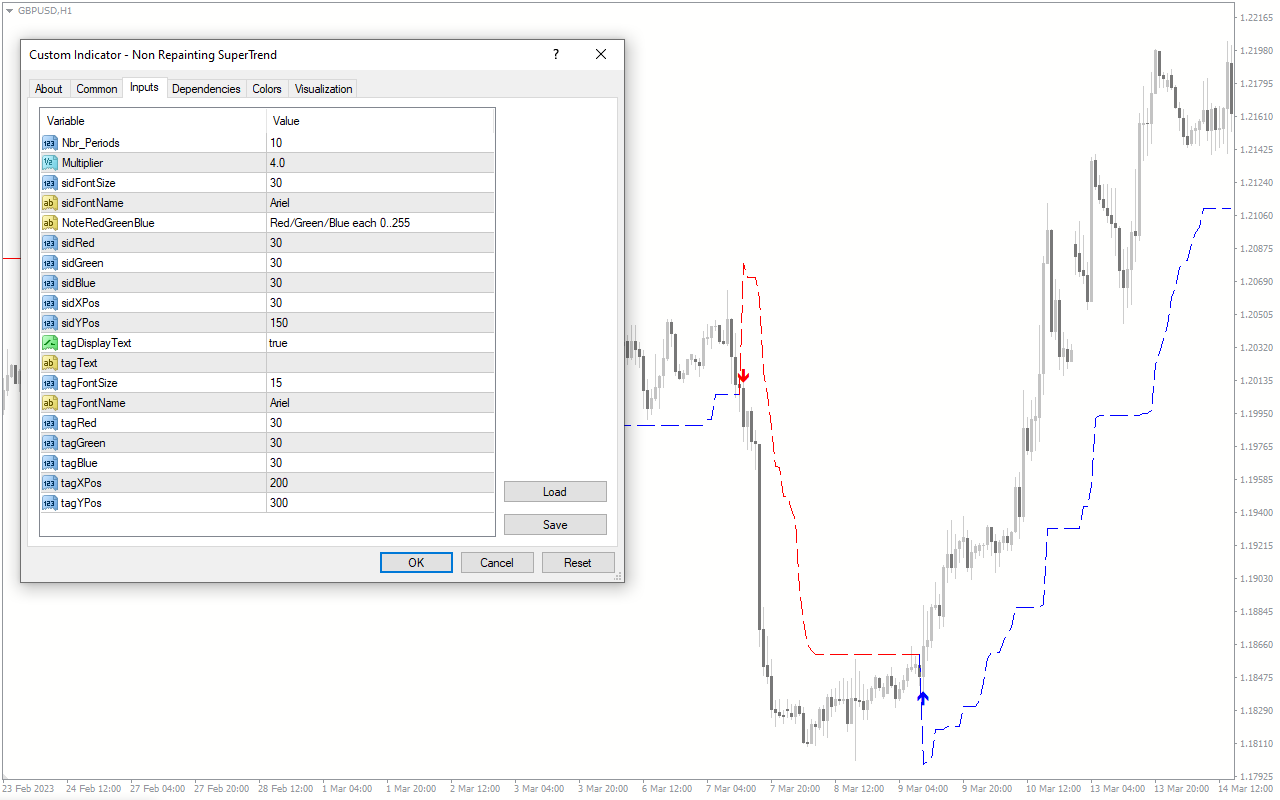Click the sidXPos variable icon
The height and width of the screenshot is (800, 1280).
(x=49, y=303)
